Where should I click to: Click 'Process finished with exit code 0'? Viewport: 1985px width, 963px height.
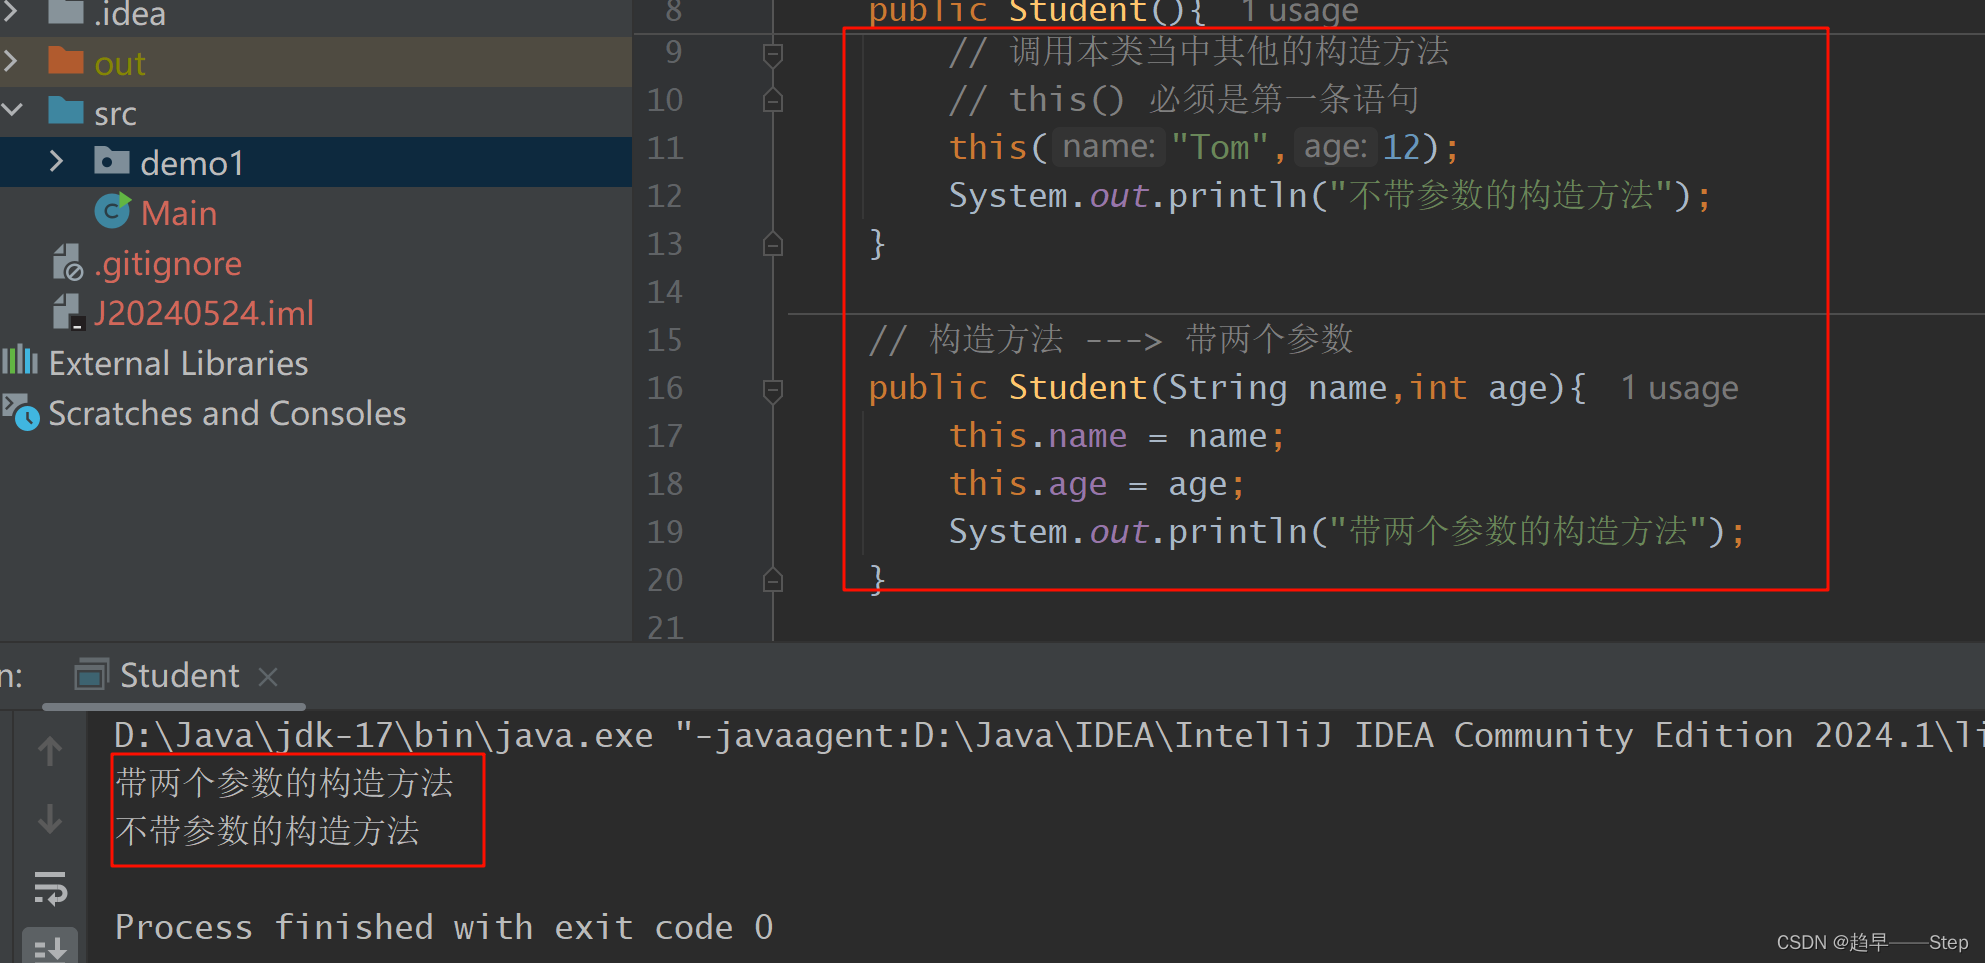pyautogui.click(x=444, y=927)
